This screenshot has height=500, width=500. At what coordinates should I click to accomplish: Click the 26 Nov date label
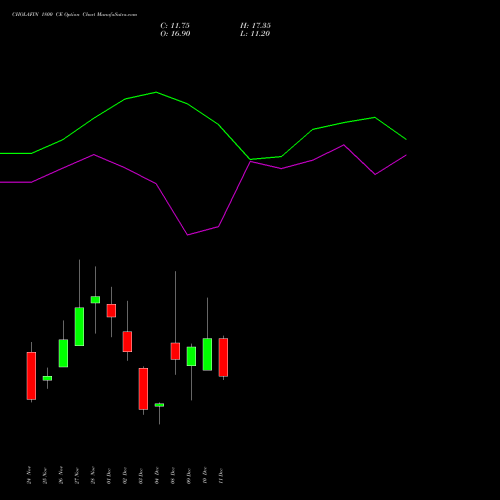pos(61,475)
